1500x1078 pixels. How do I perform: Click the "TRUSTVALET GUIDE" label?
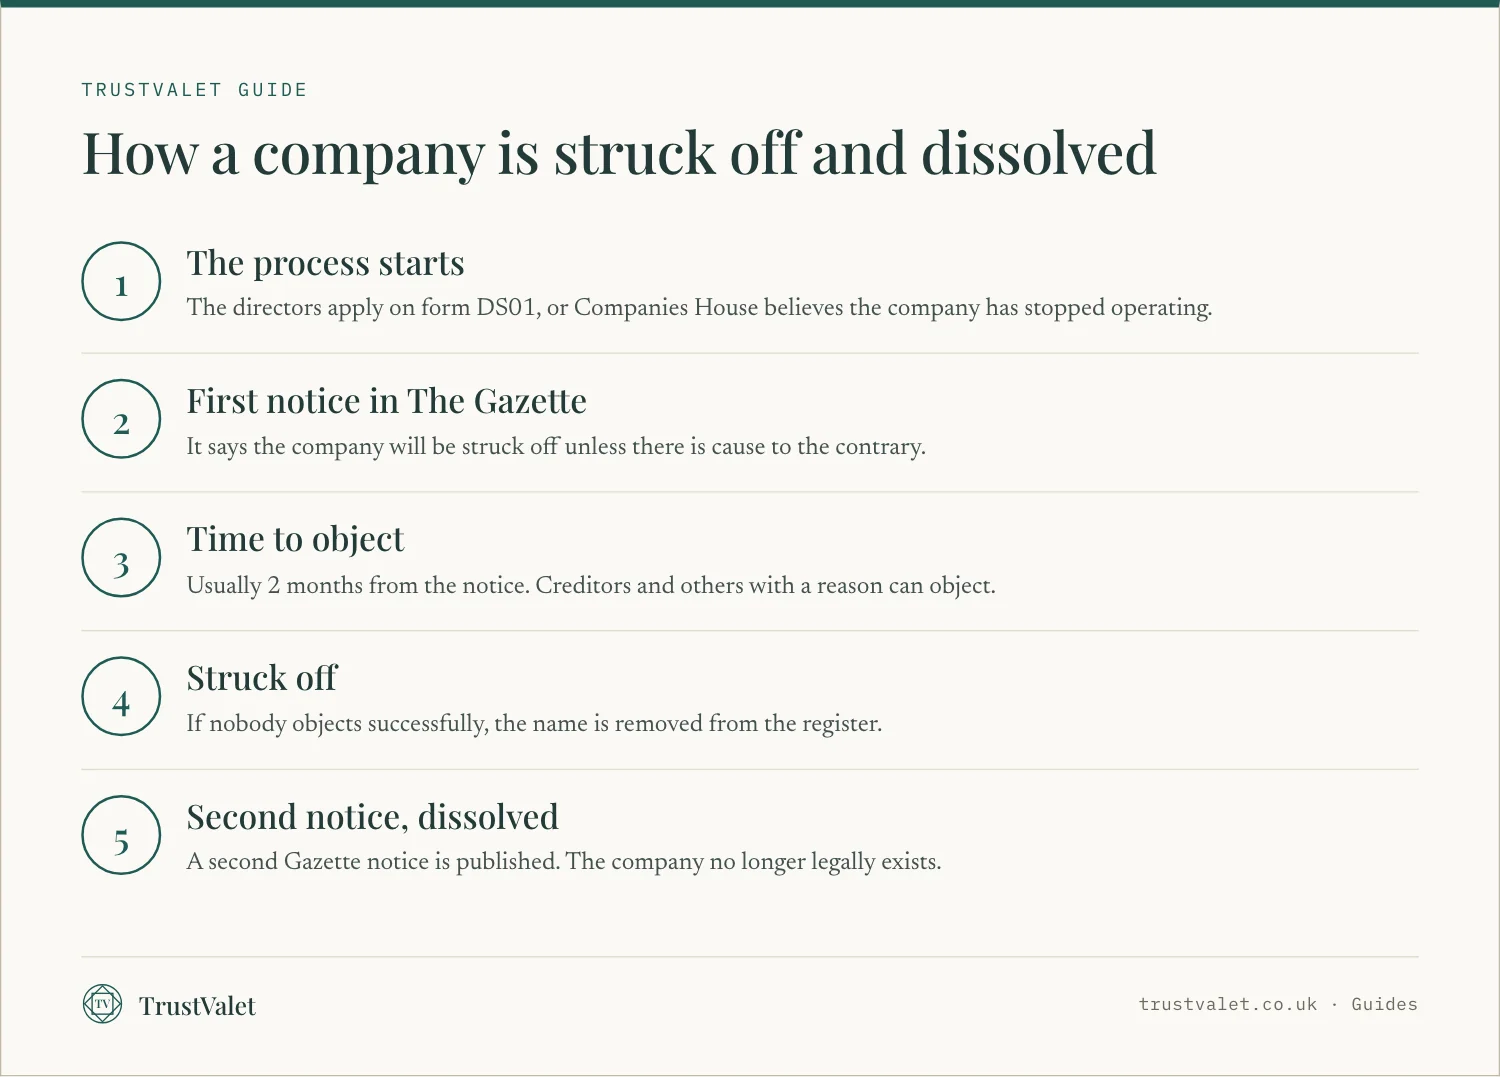coord(195,90)
